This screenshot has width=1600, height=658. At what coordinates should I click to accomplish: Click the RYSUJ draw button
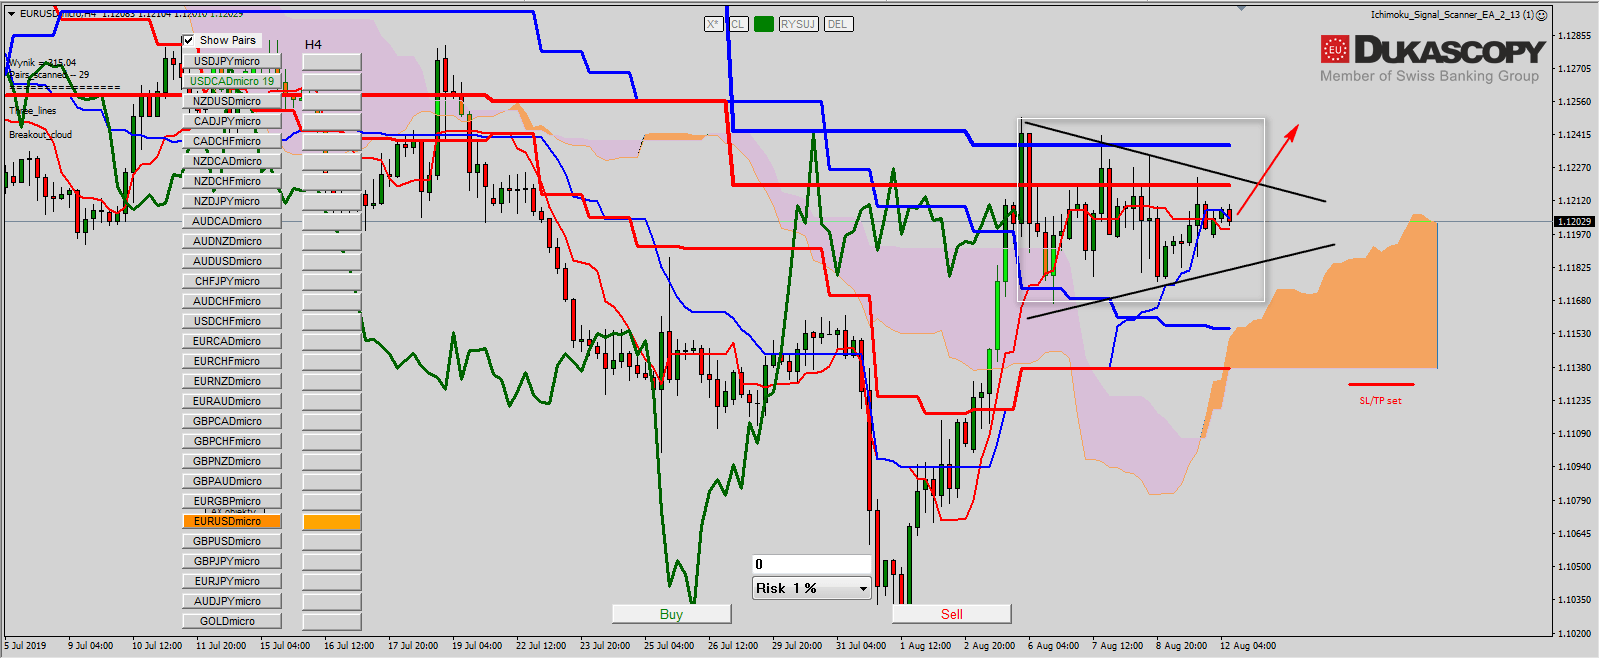coord(798,24)
